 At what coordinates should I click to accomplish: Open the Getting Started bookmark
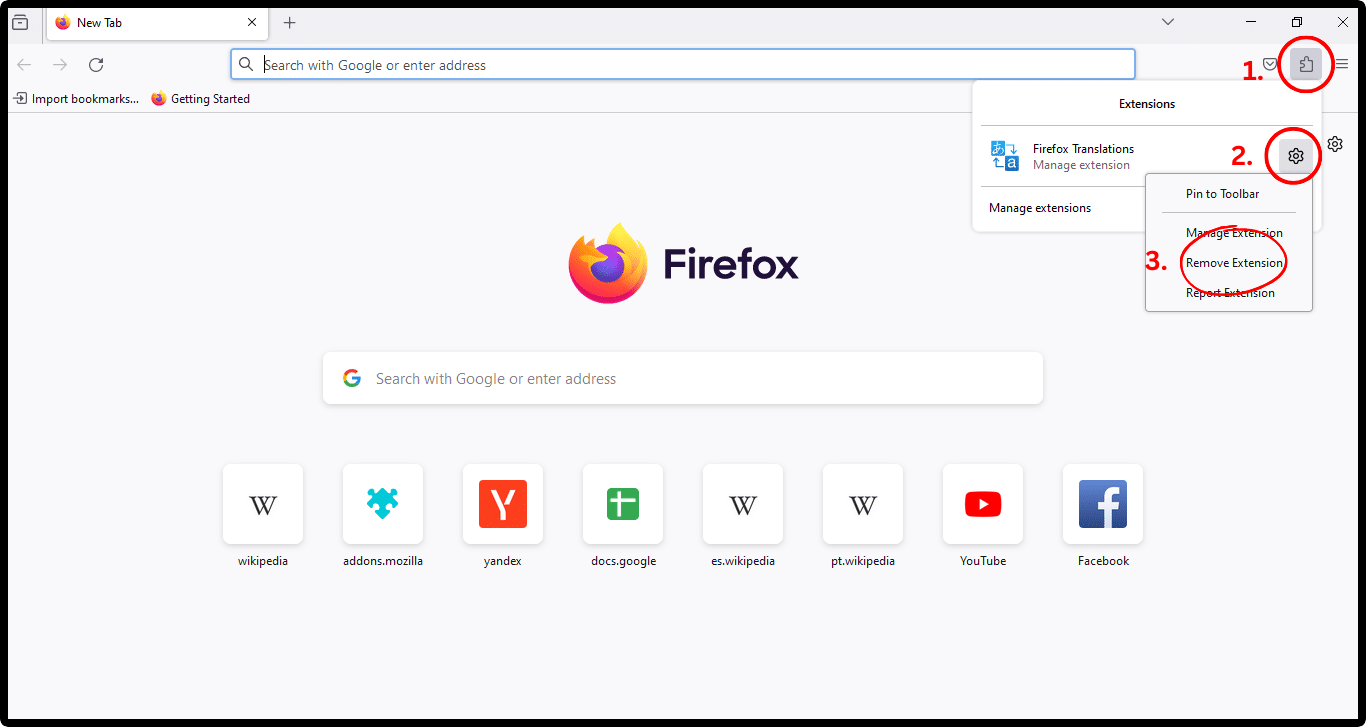pos(200,99)
